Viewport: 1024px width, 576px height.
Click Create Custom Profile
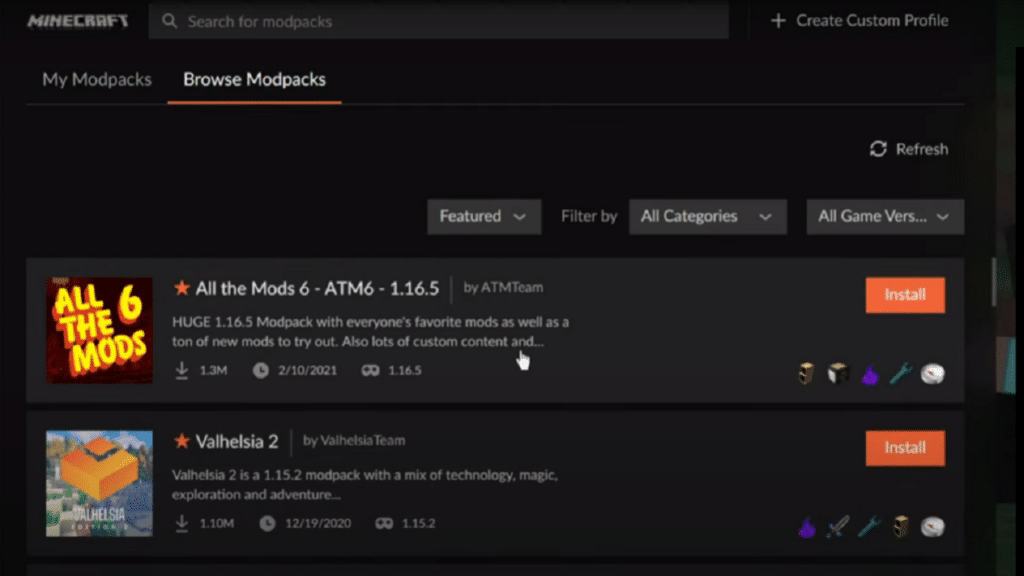tap(860, 21)
